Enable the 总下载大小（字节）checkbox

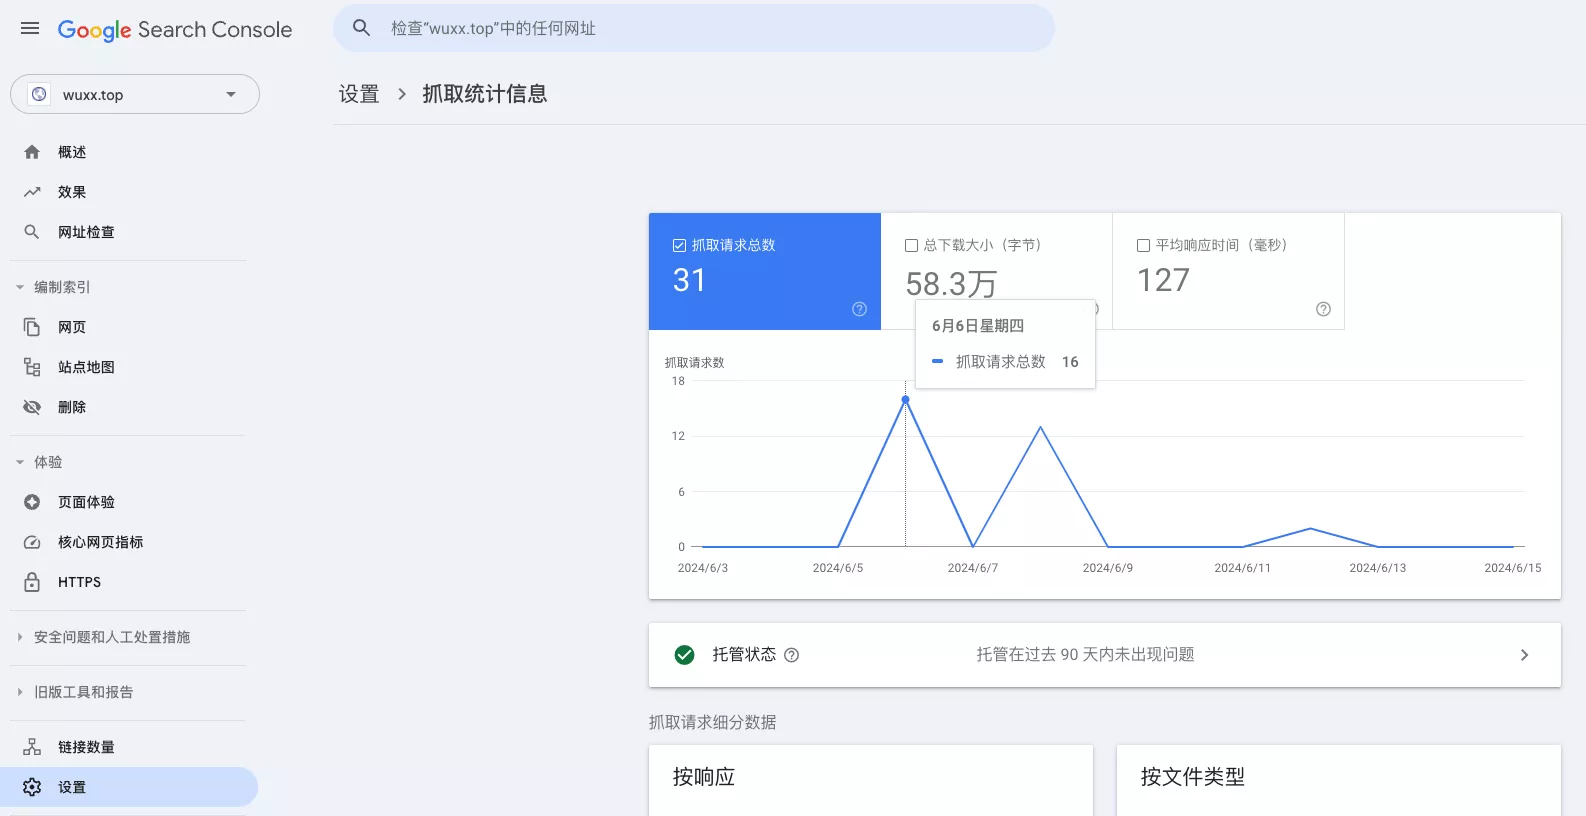pyautogui.click(x=911, y=245)
